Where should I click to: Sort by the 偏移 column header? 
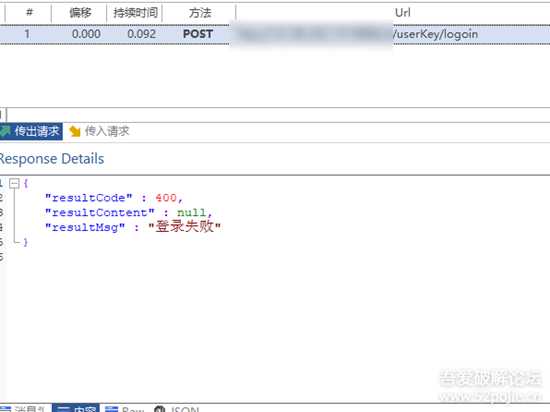tap(80, 13)
